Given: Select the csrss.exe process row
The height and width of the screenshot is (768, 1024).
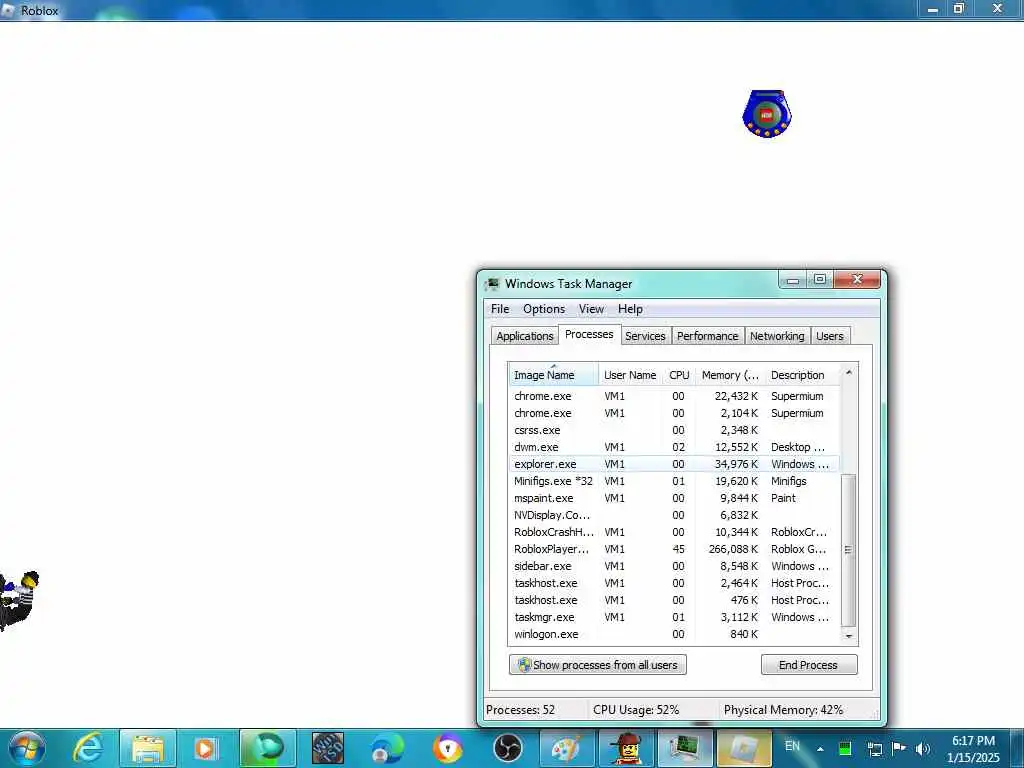Looking at the screenshot, I should (674, 430).
